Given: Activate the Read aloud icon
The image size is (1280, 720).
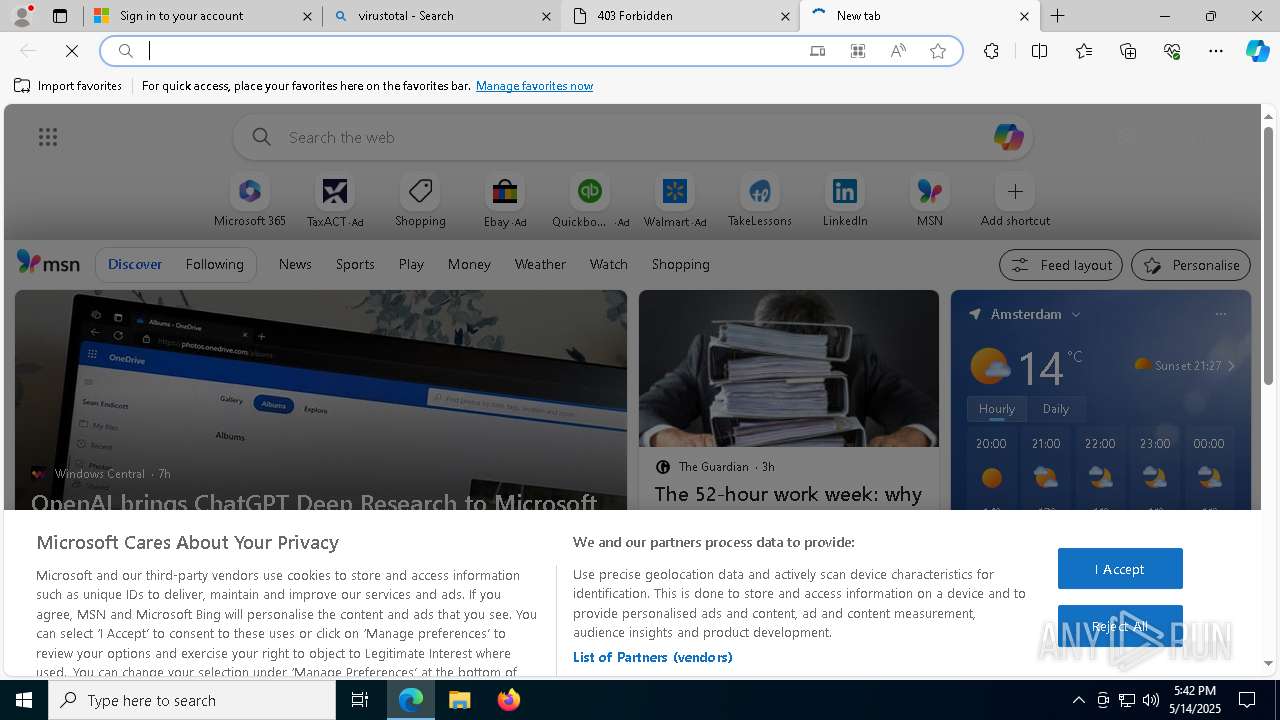Looking at the screenshot, I should click(x=898, y=51).
